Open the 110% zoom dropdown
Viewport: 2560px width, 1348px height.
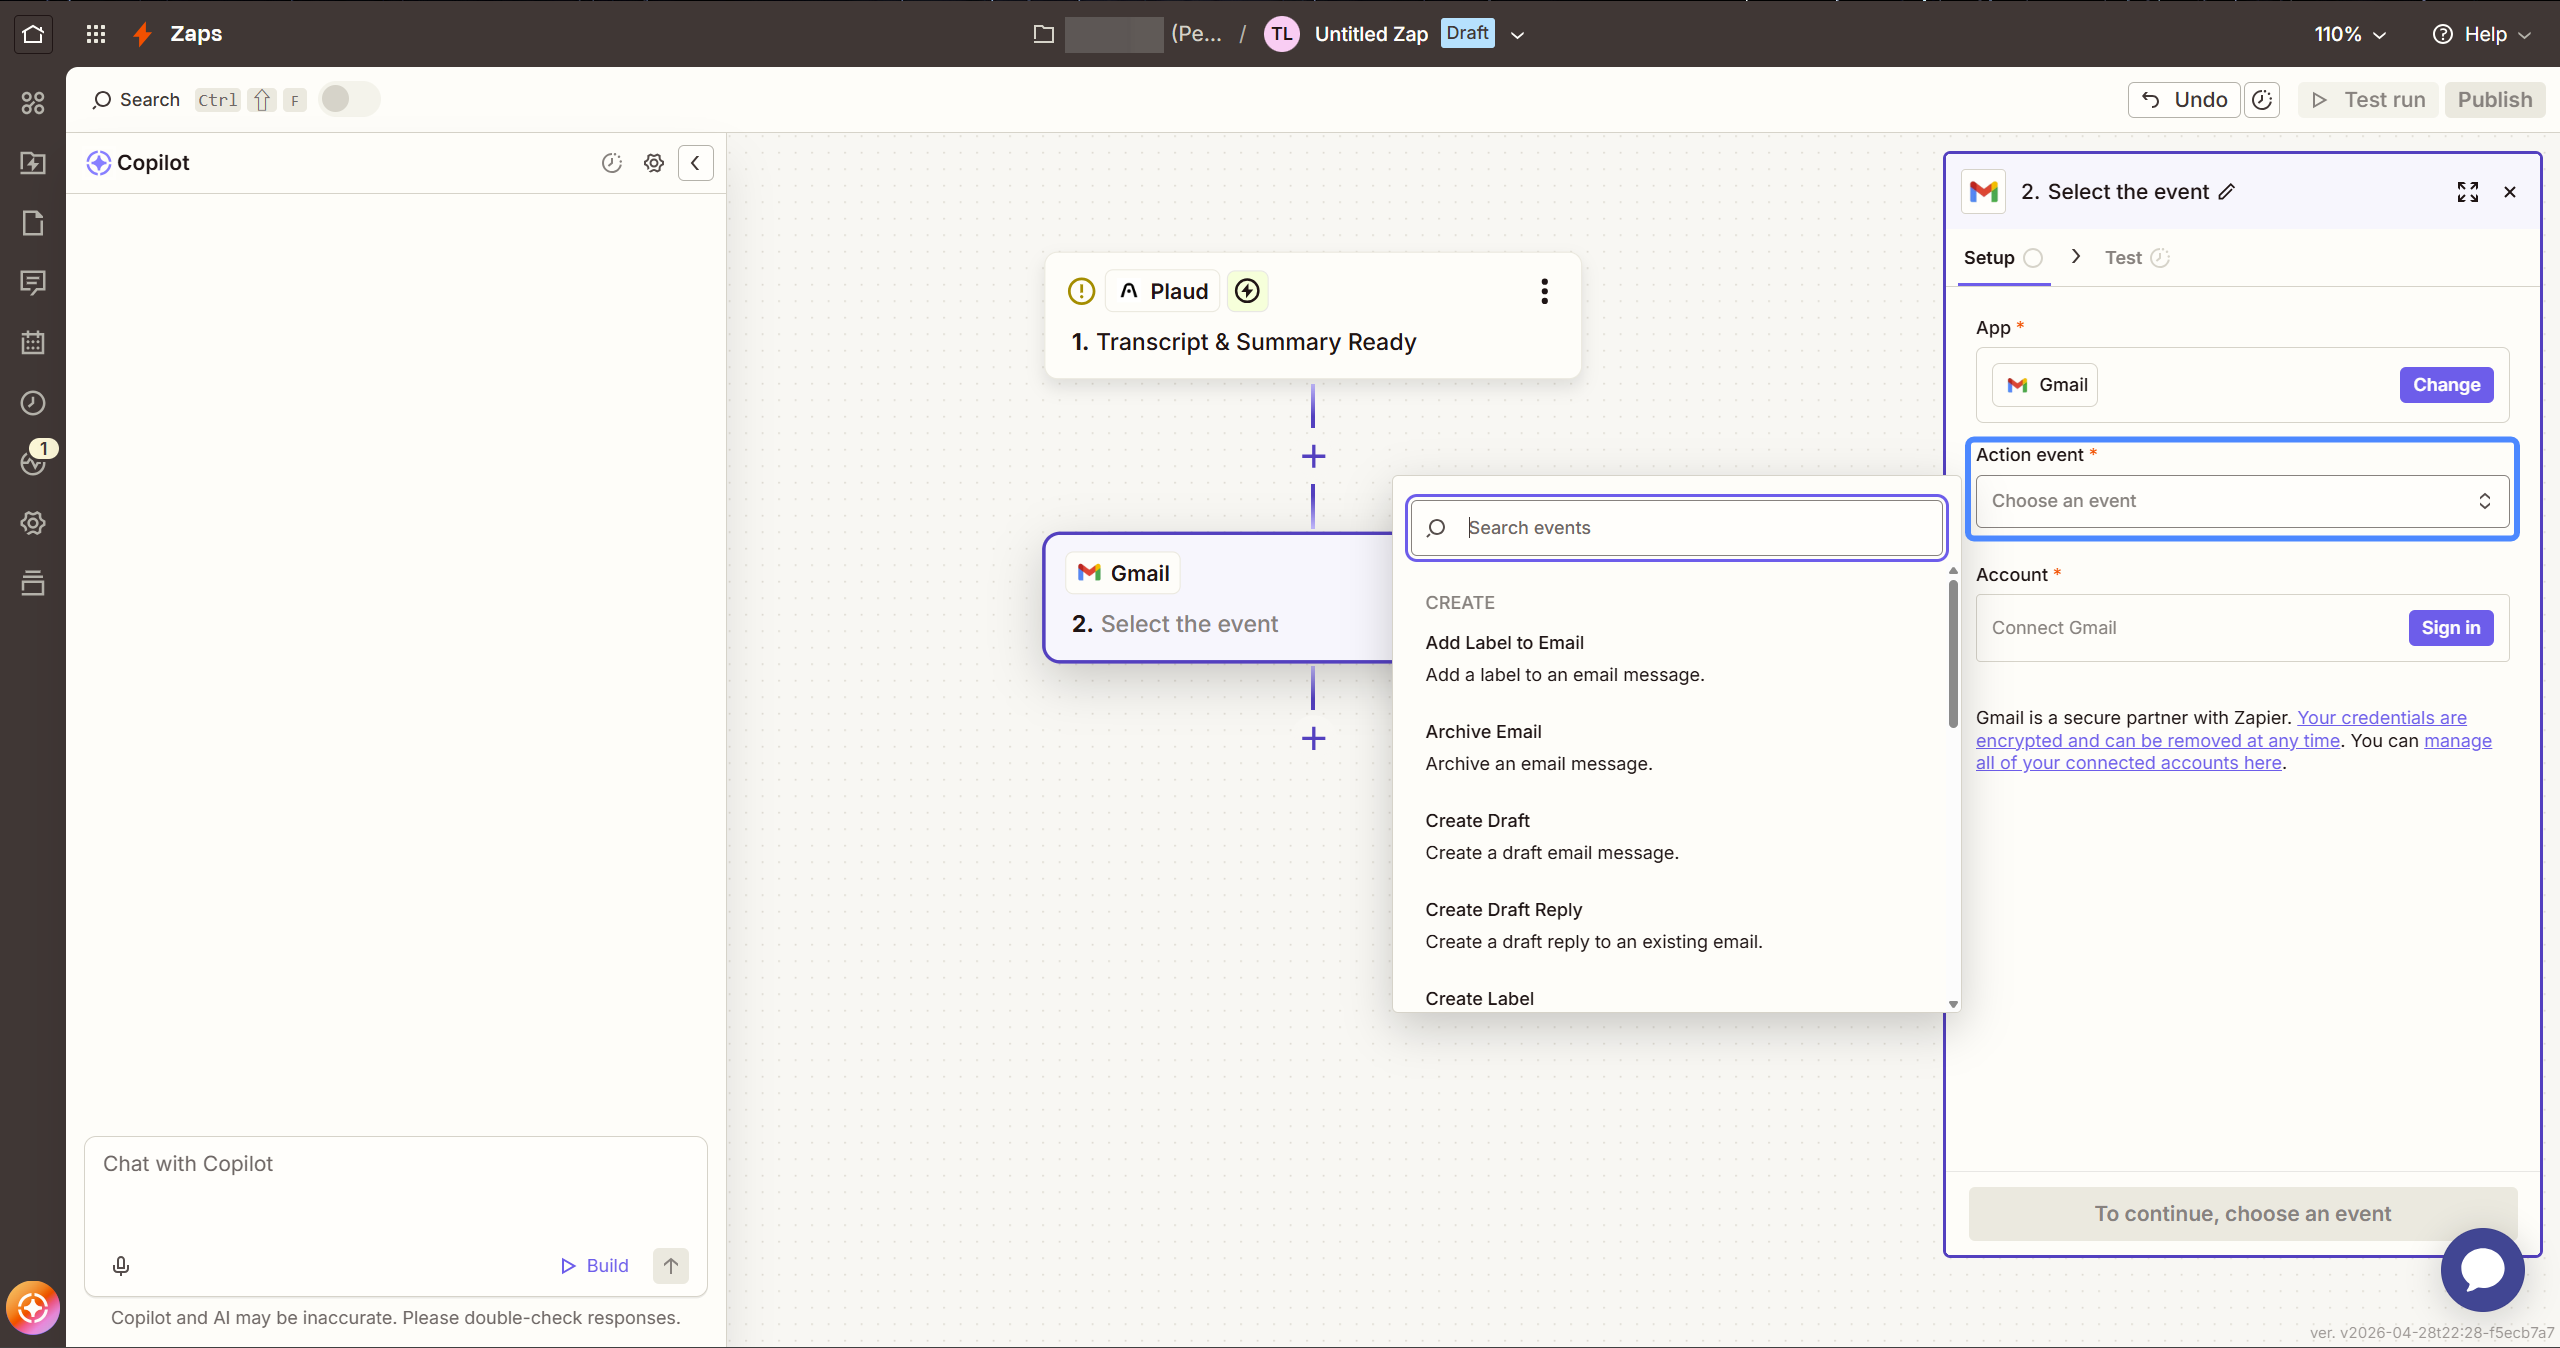(2350, 34)
